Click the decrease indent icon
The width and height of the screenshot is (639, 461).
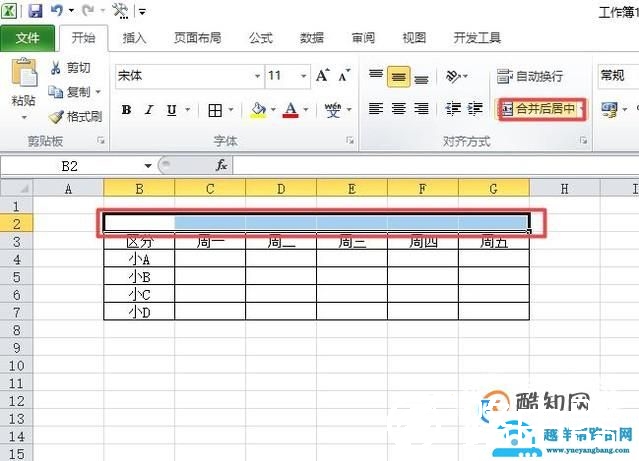(453, 109)
